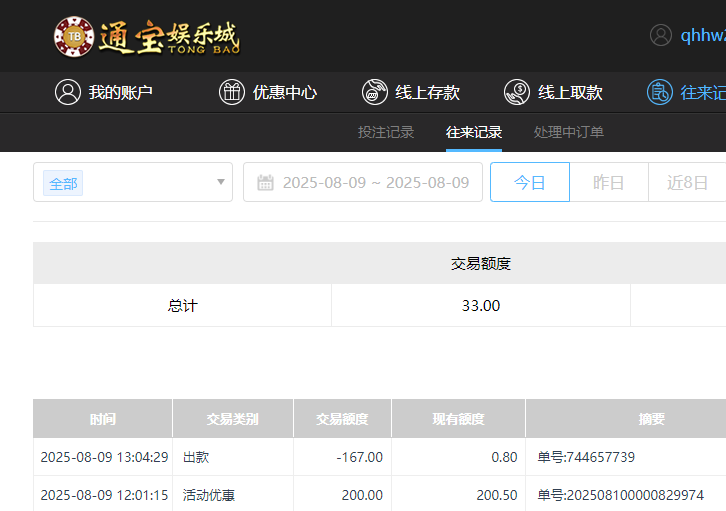This screenshot has width=726, height=511.
Task: Open the 往来记录 tab
Action: [x=474, y=132]
